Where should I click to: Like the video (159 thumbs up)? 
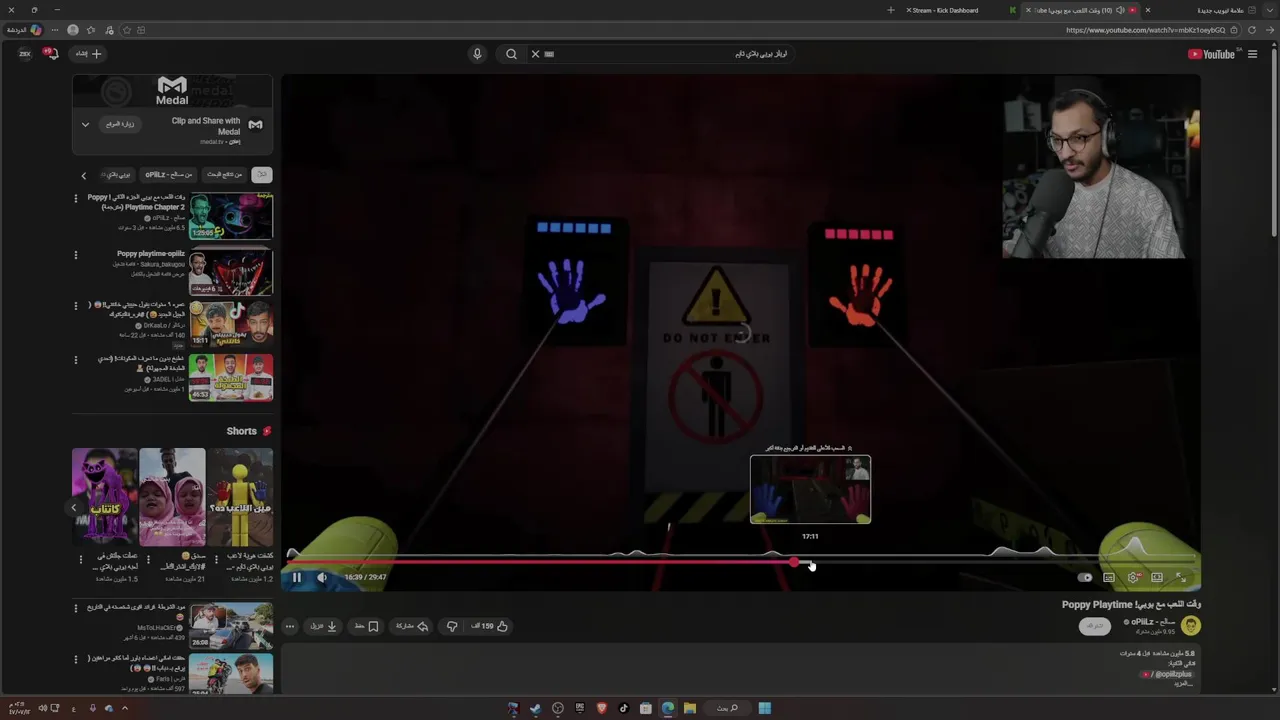click(490, 626)
